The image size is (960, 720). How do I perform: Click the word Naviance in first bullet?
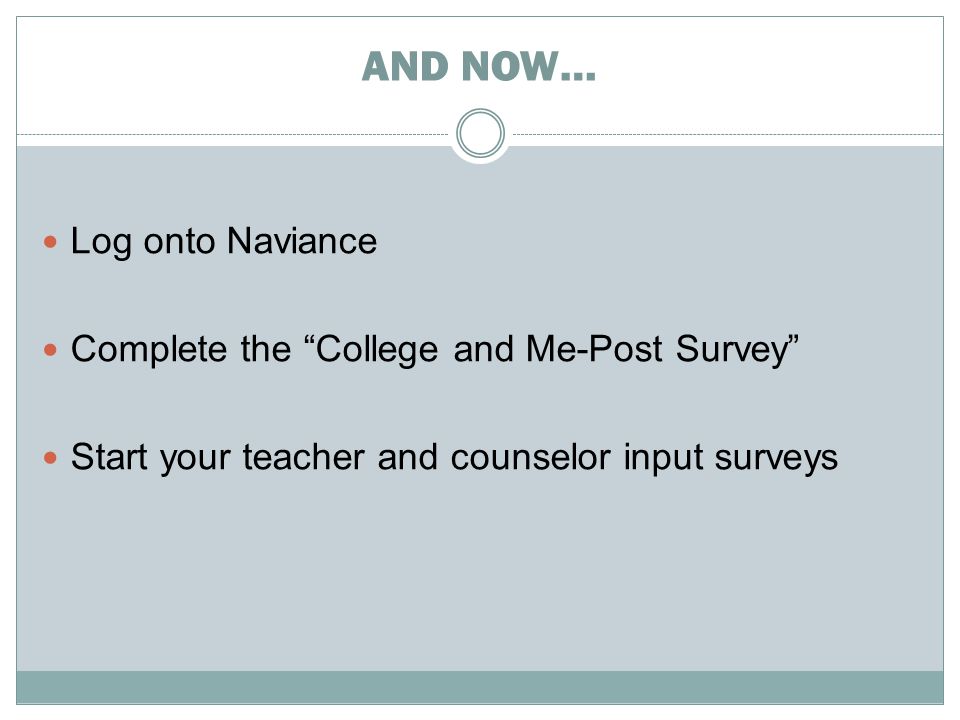point(302,241)
